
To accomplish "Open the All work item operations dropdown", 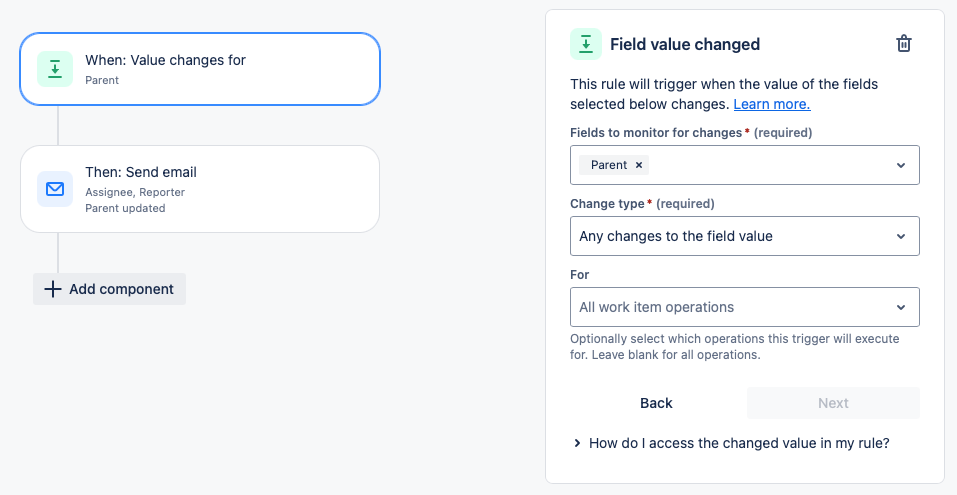I will click(744, 307).
